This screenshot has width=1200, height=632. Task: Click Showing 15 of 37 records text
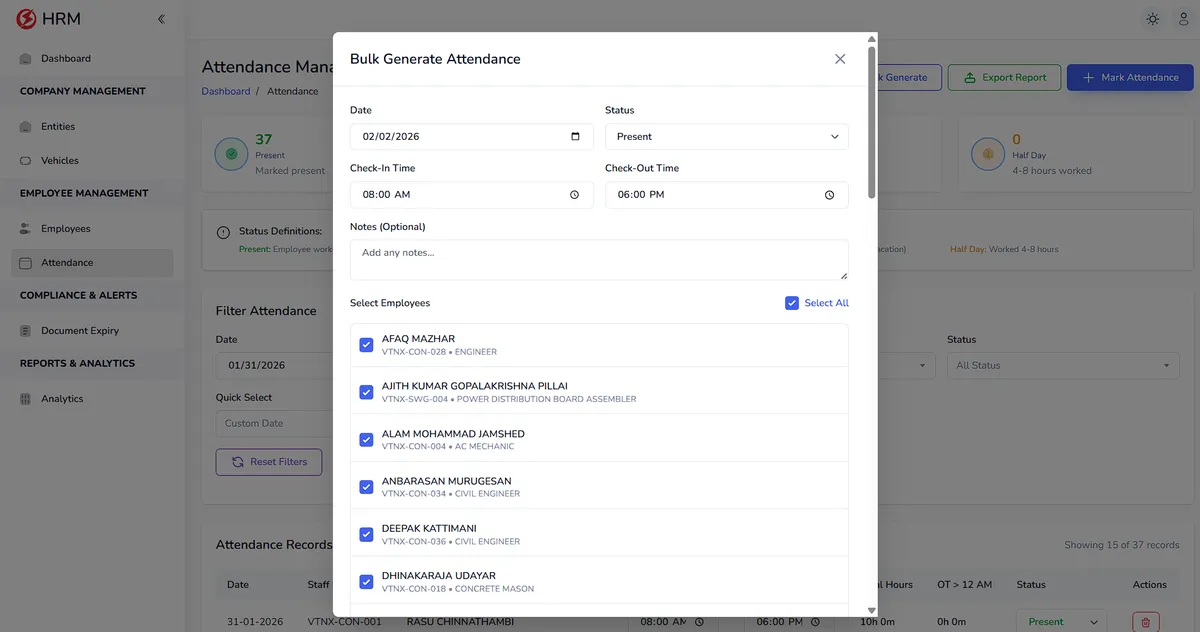(x=1122, y=545)
